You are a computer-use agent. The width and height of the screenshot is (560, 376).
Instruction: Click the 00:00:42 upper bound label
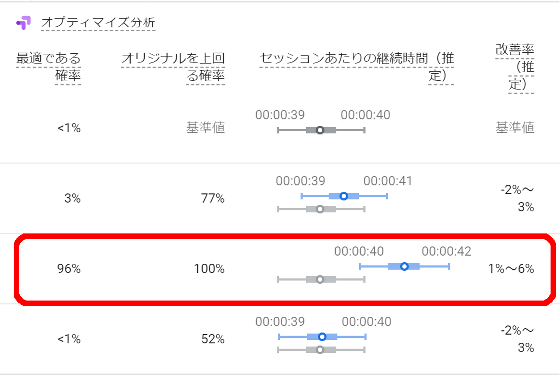(x=446, y=251)
